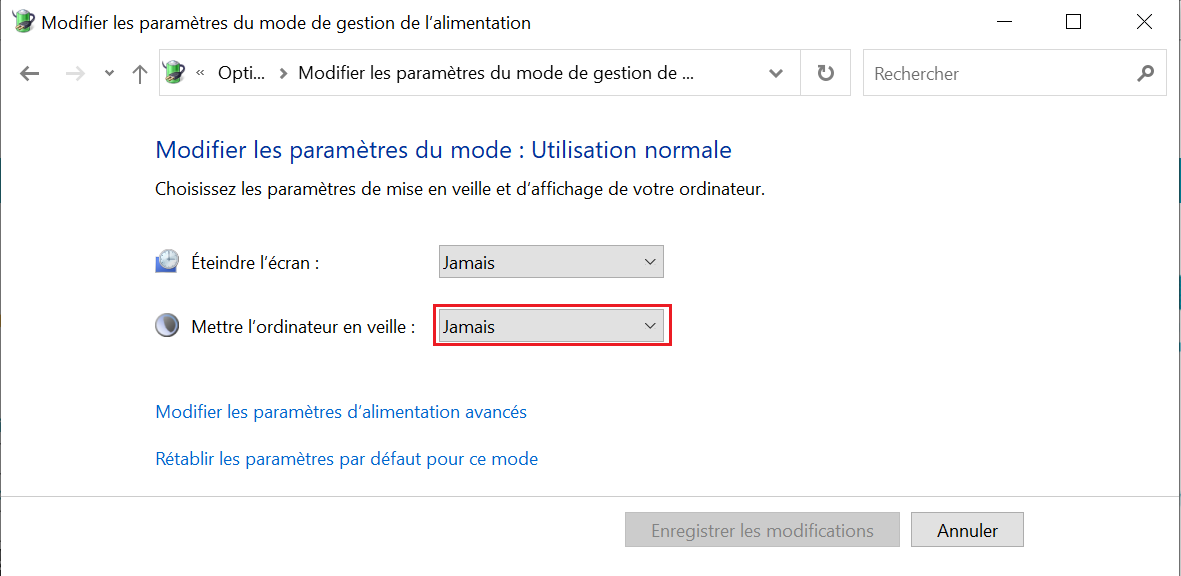The width and height of the screenshot is (1181, 576).
Task: Click the battery icon in title bar
Action: pyautogui.click(x=25, y=22)
